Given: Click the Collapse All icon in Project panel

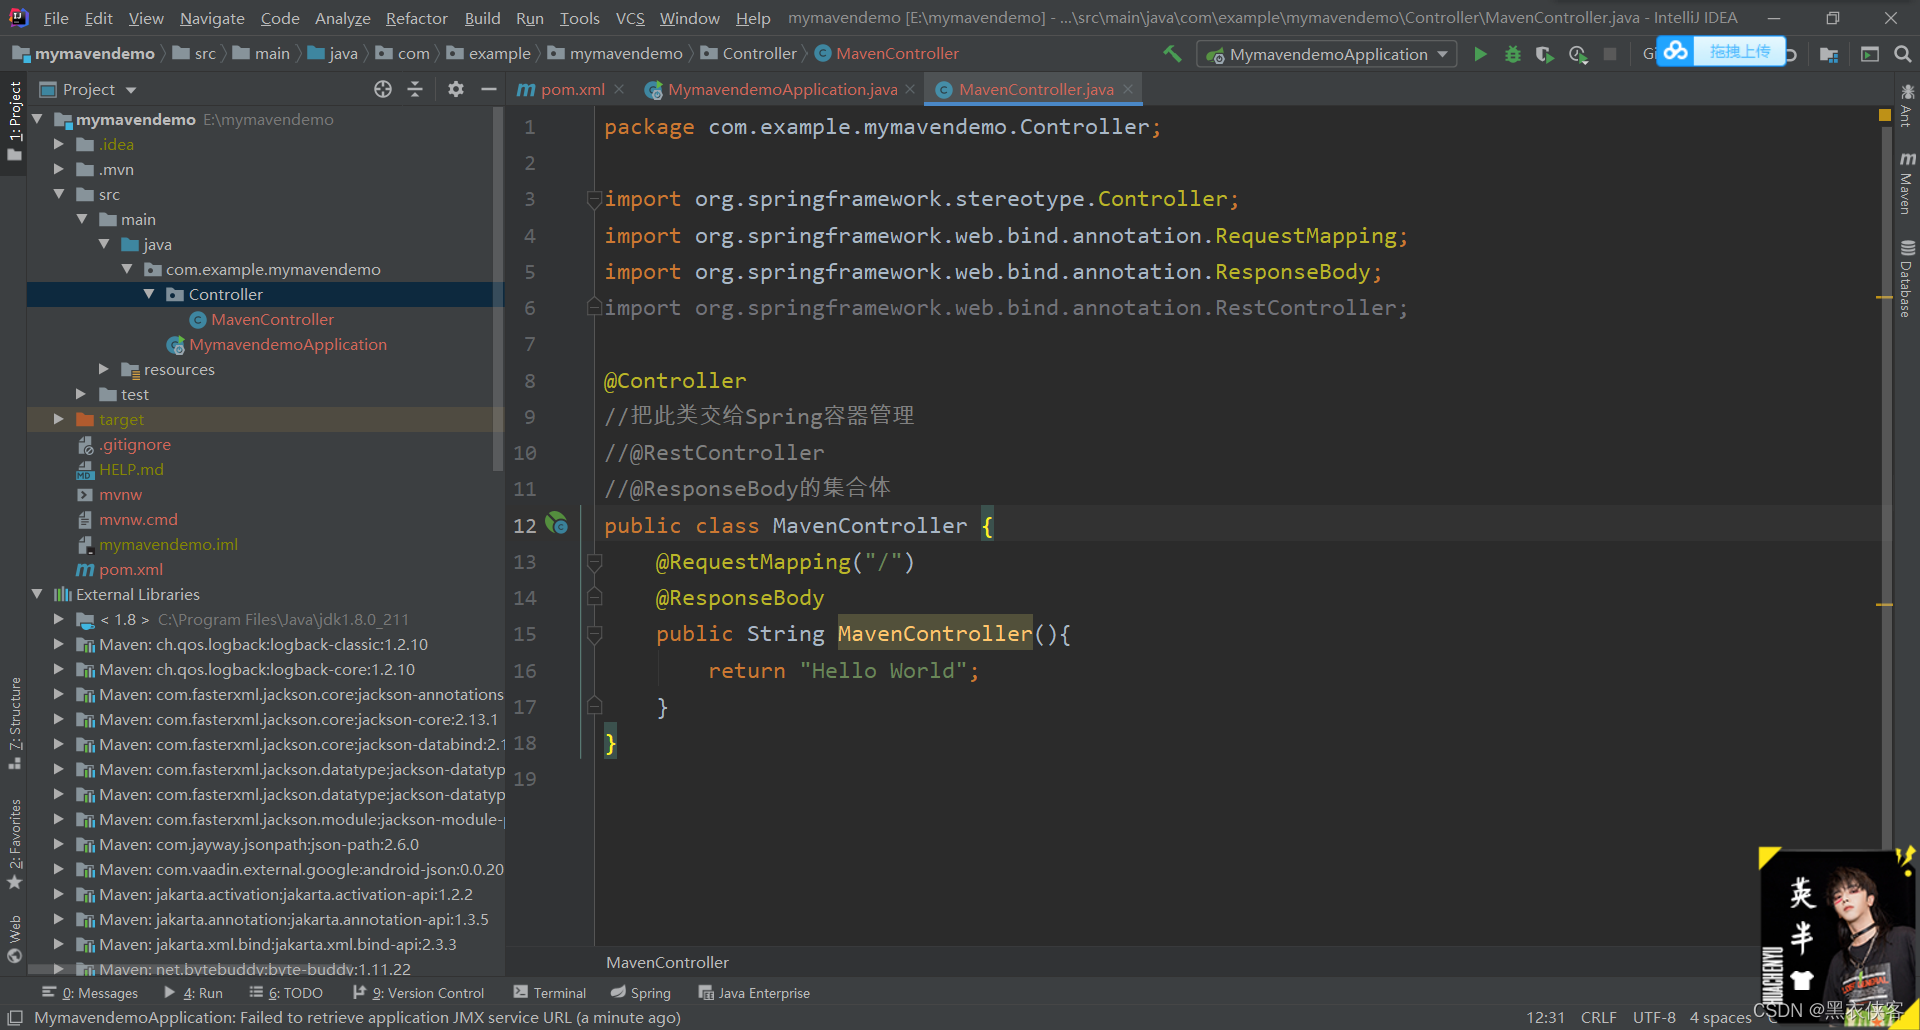Looking at the screenshot, I should coord(415,90).
